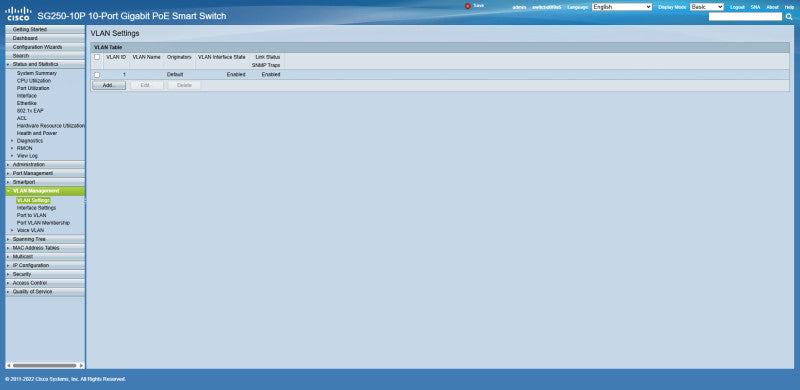Click the Delete button

pos(184,85)
